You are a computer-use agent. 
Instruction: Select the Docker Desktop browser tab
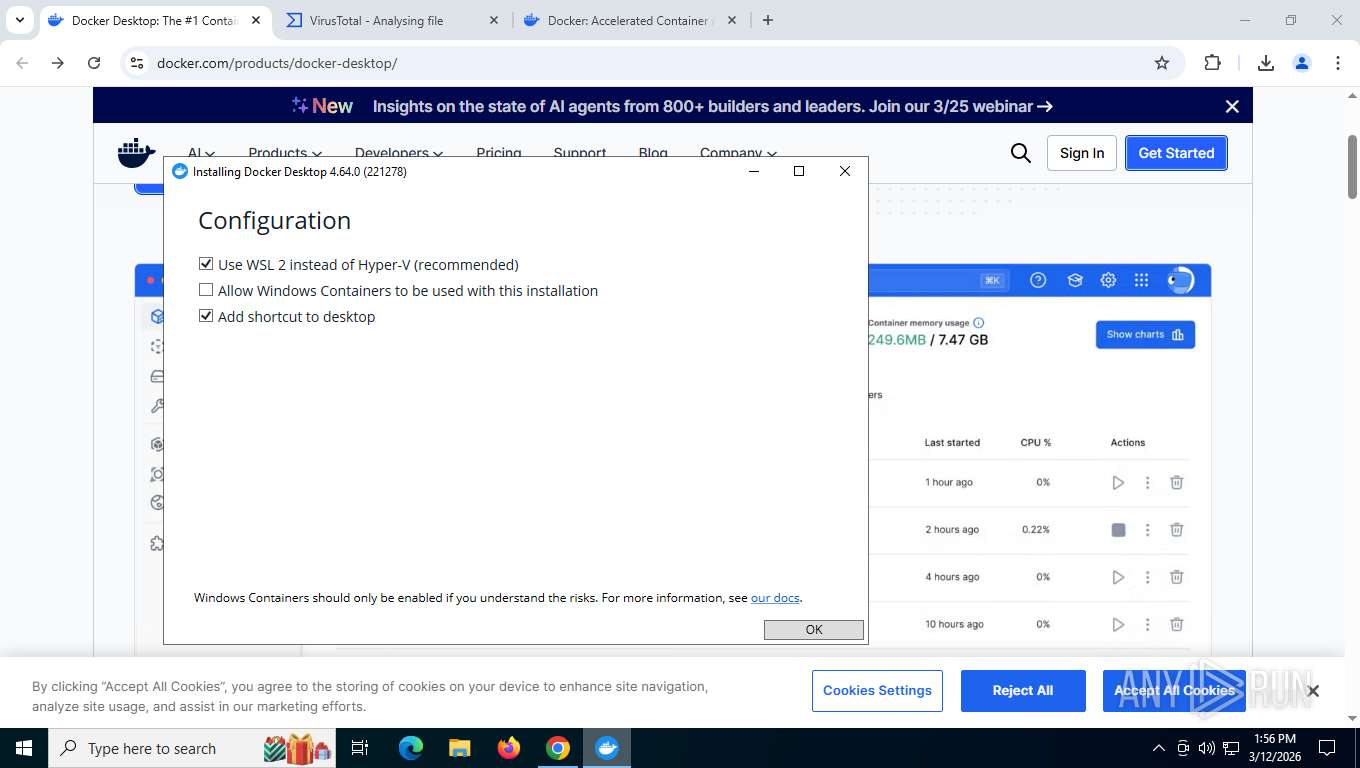[x=153, y=20]
